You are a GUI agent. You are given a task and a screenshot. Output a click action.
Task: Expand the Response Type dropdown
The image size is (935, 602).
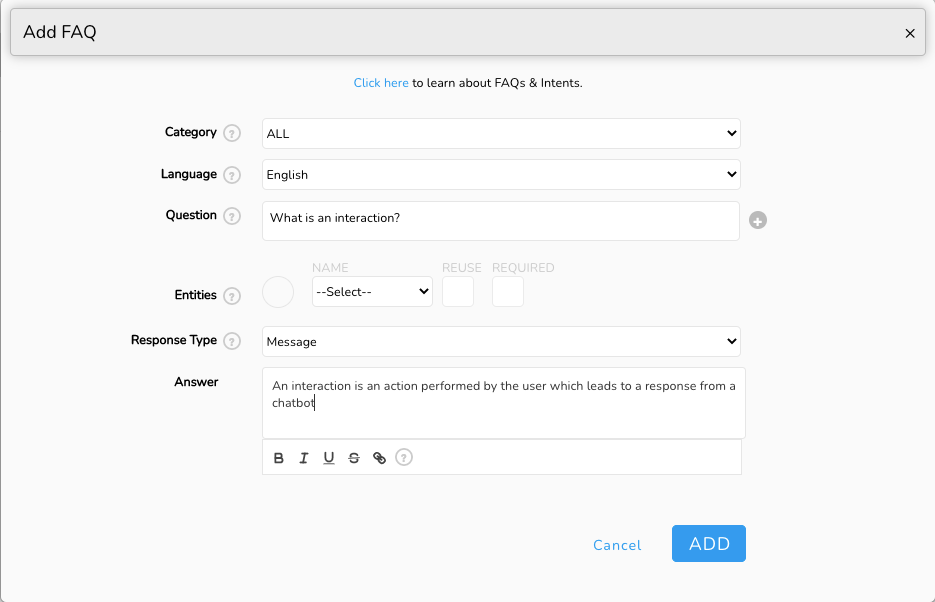pyautogui.click(x=501, y=342)
